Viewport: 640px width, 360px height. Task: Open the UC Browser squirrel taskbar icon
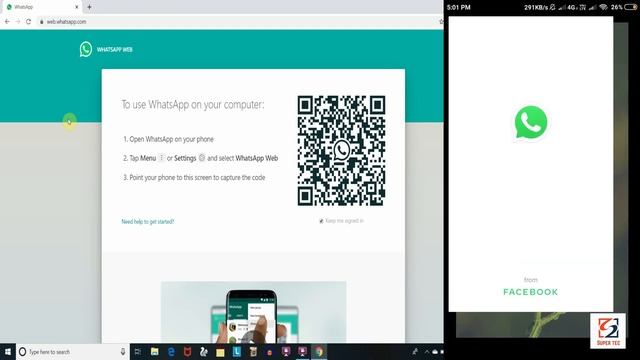pyautogui.click(x=204, y=352)
